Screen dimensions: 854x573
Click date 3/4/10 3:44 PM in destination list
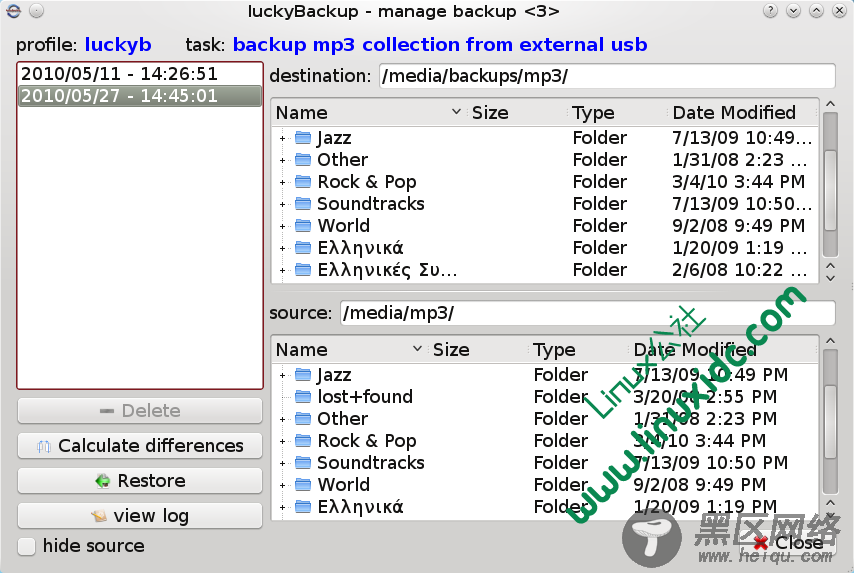tap(739, 182)
